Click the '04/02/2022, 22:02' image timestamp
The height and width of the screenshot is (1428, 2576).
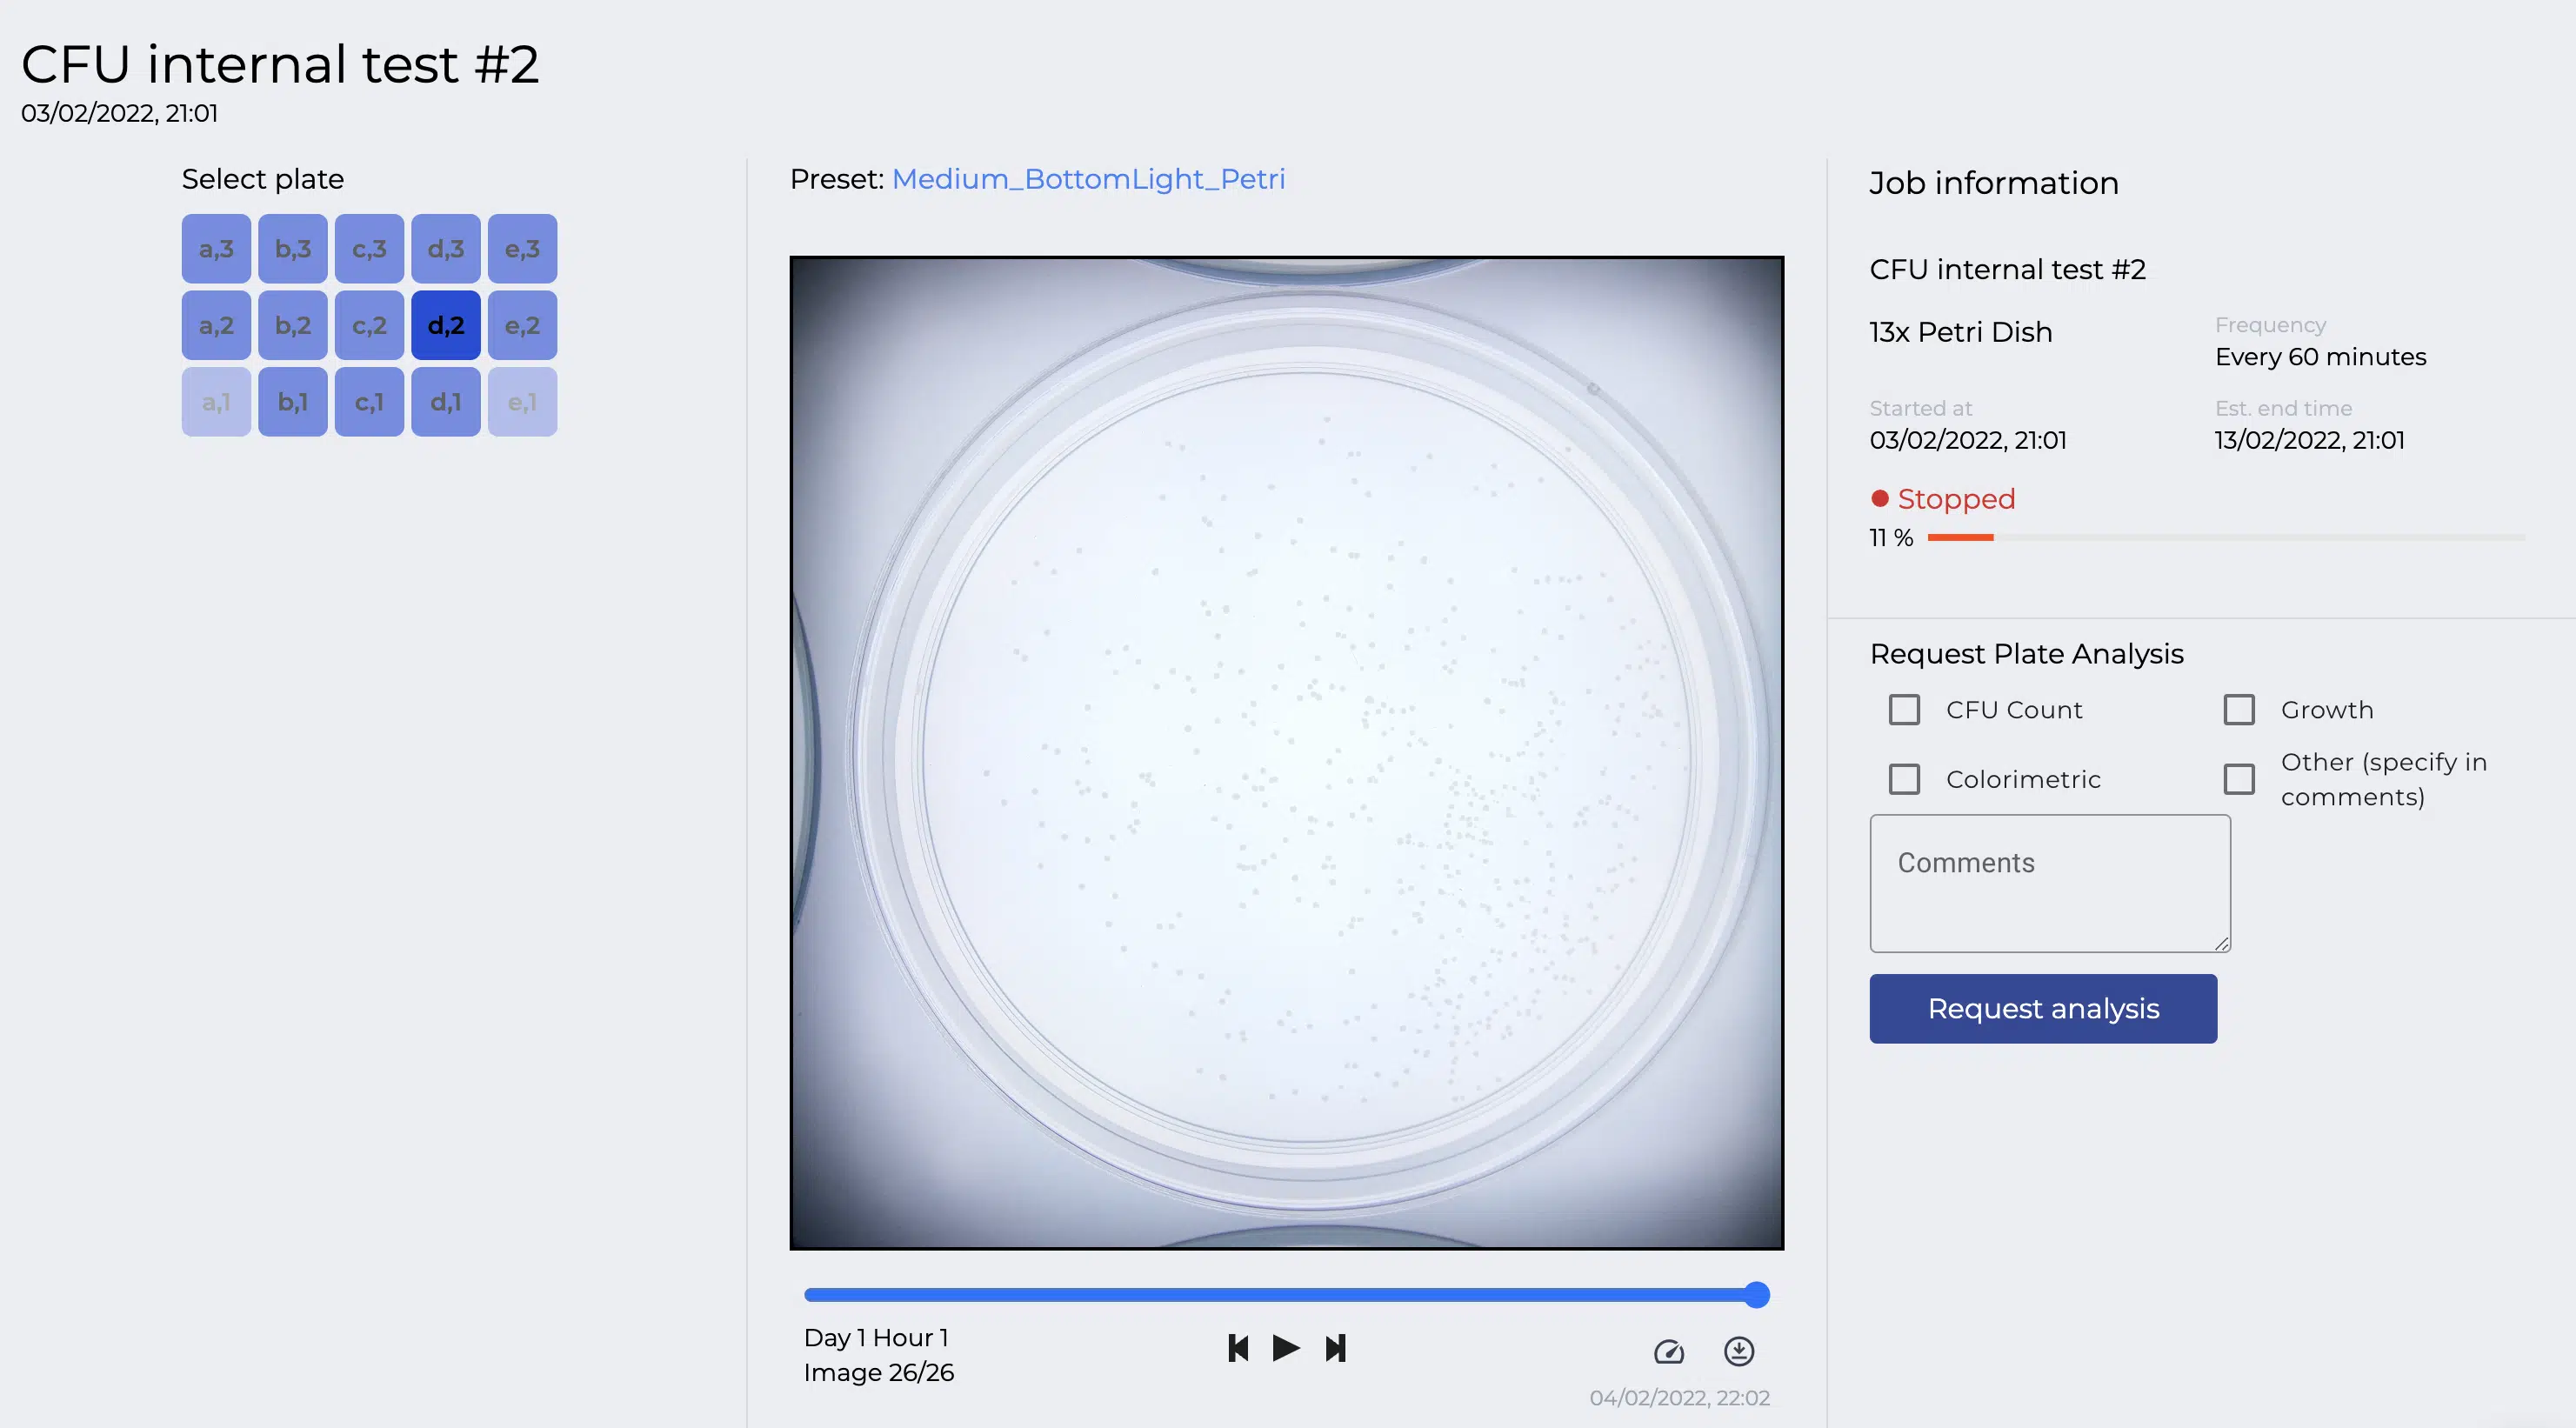pyautogui.click(x=1679, y=1398)
